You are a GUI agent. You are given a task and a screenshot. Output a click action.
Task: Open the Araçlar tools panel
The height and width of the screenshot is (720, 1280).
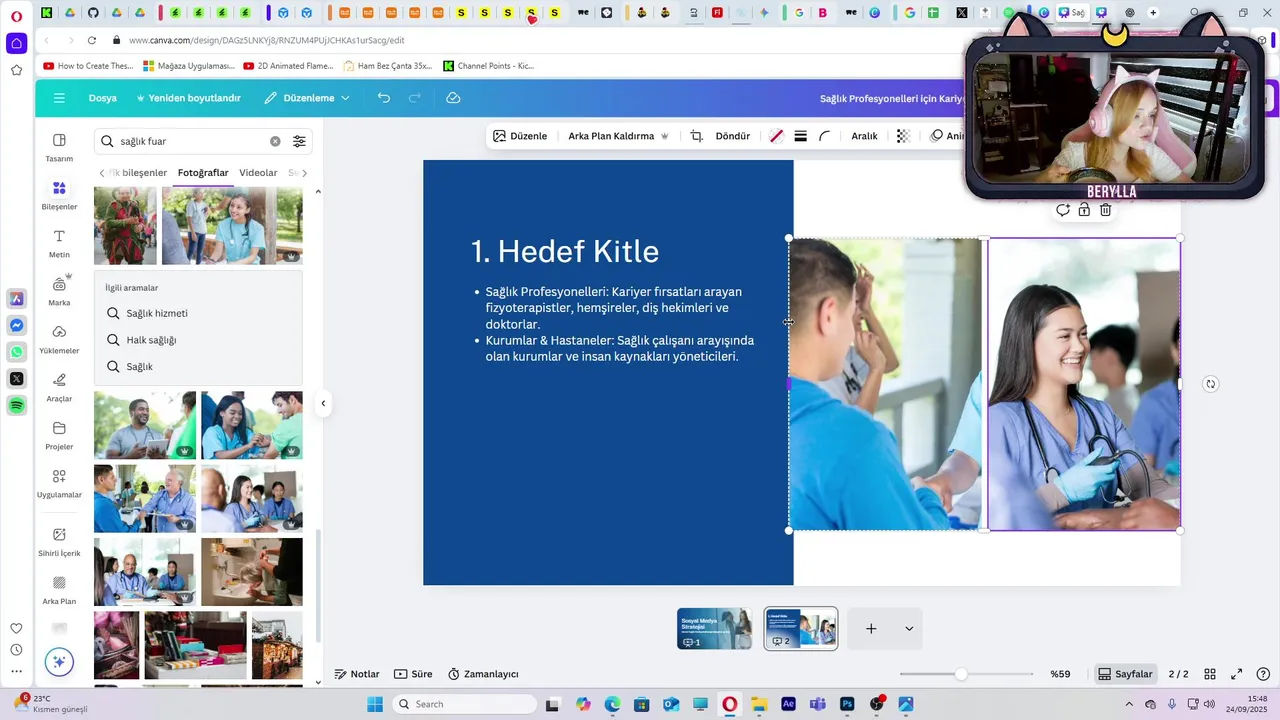(59, 387)
